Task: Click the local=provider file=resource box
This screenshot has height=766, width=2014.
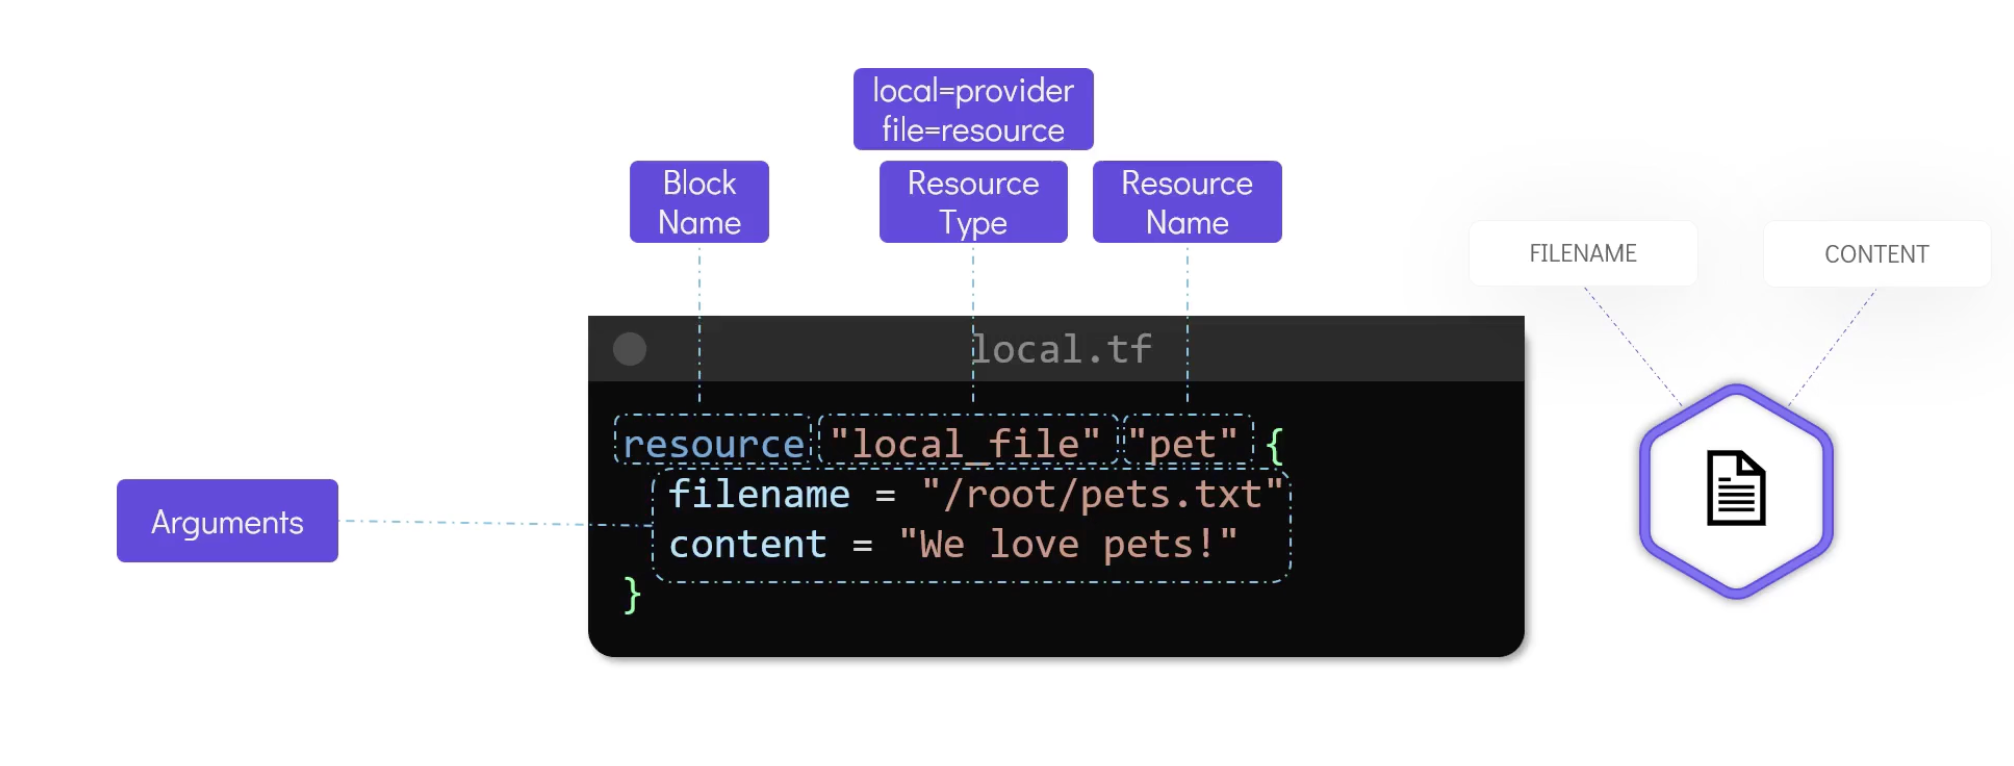Action: (x=973, y=110)
